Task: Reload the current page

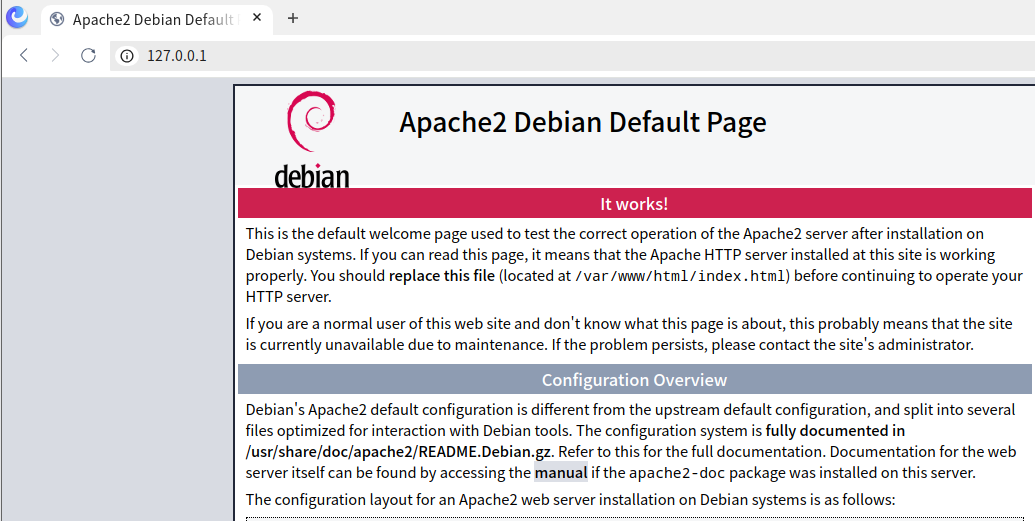Action: tap(88, 55)
